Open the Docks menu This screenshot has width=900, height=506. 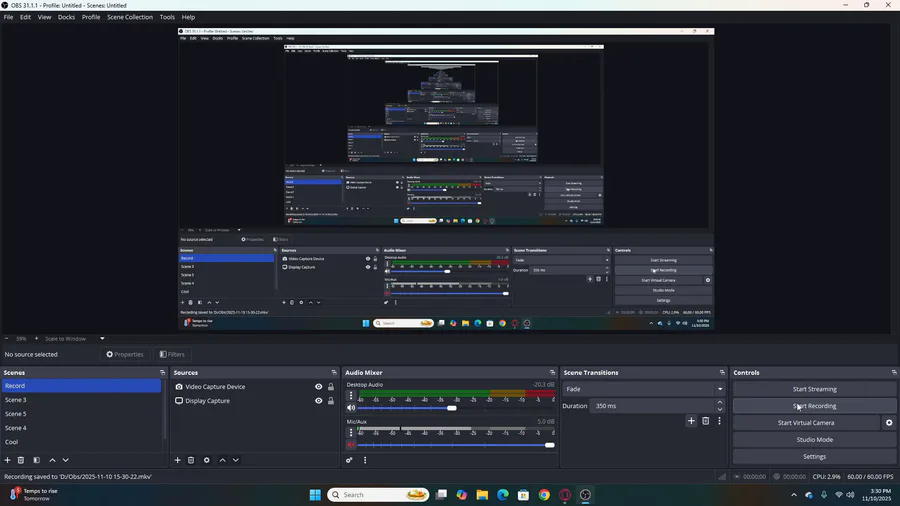pos(66,17)
